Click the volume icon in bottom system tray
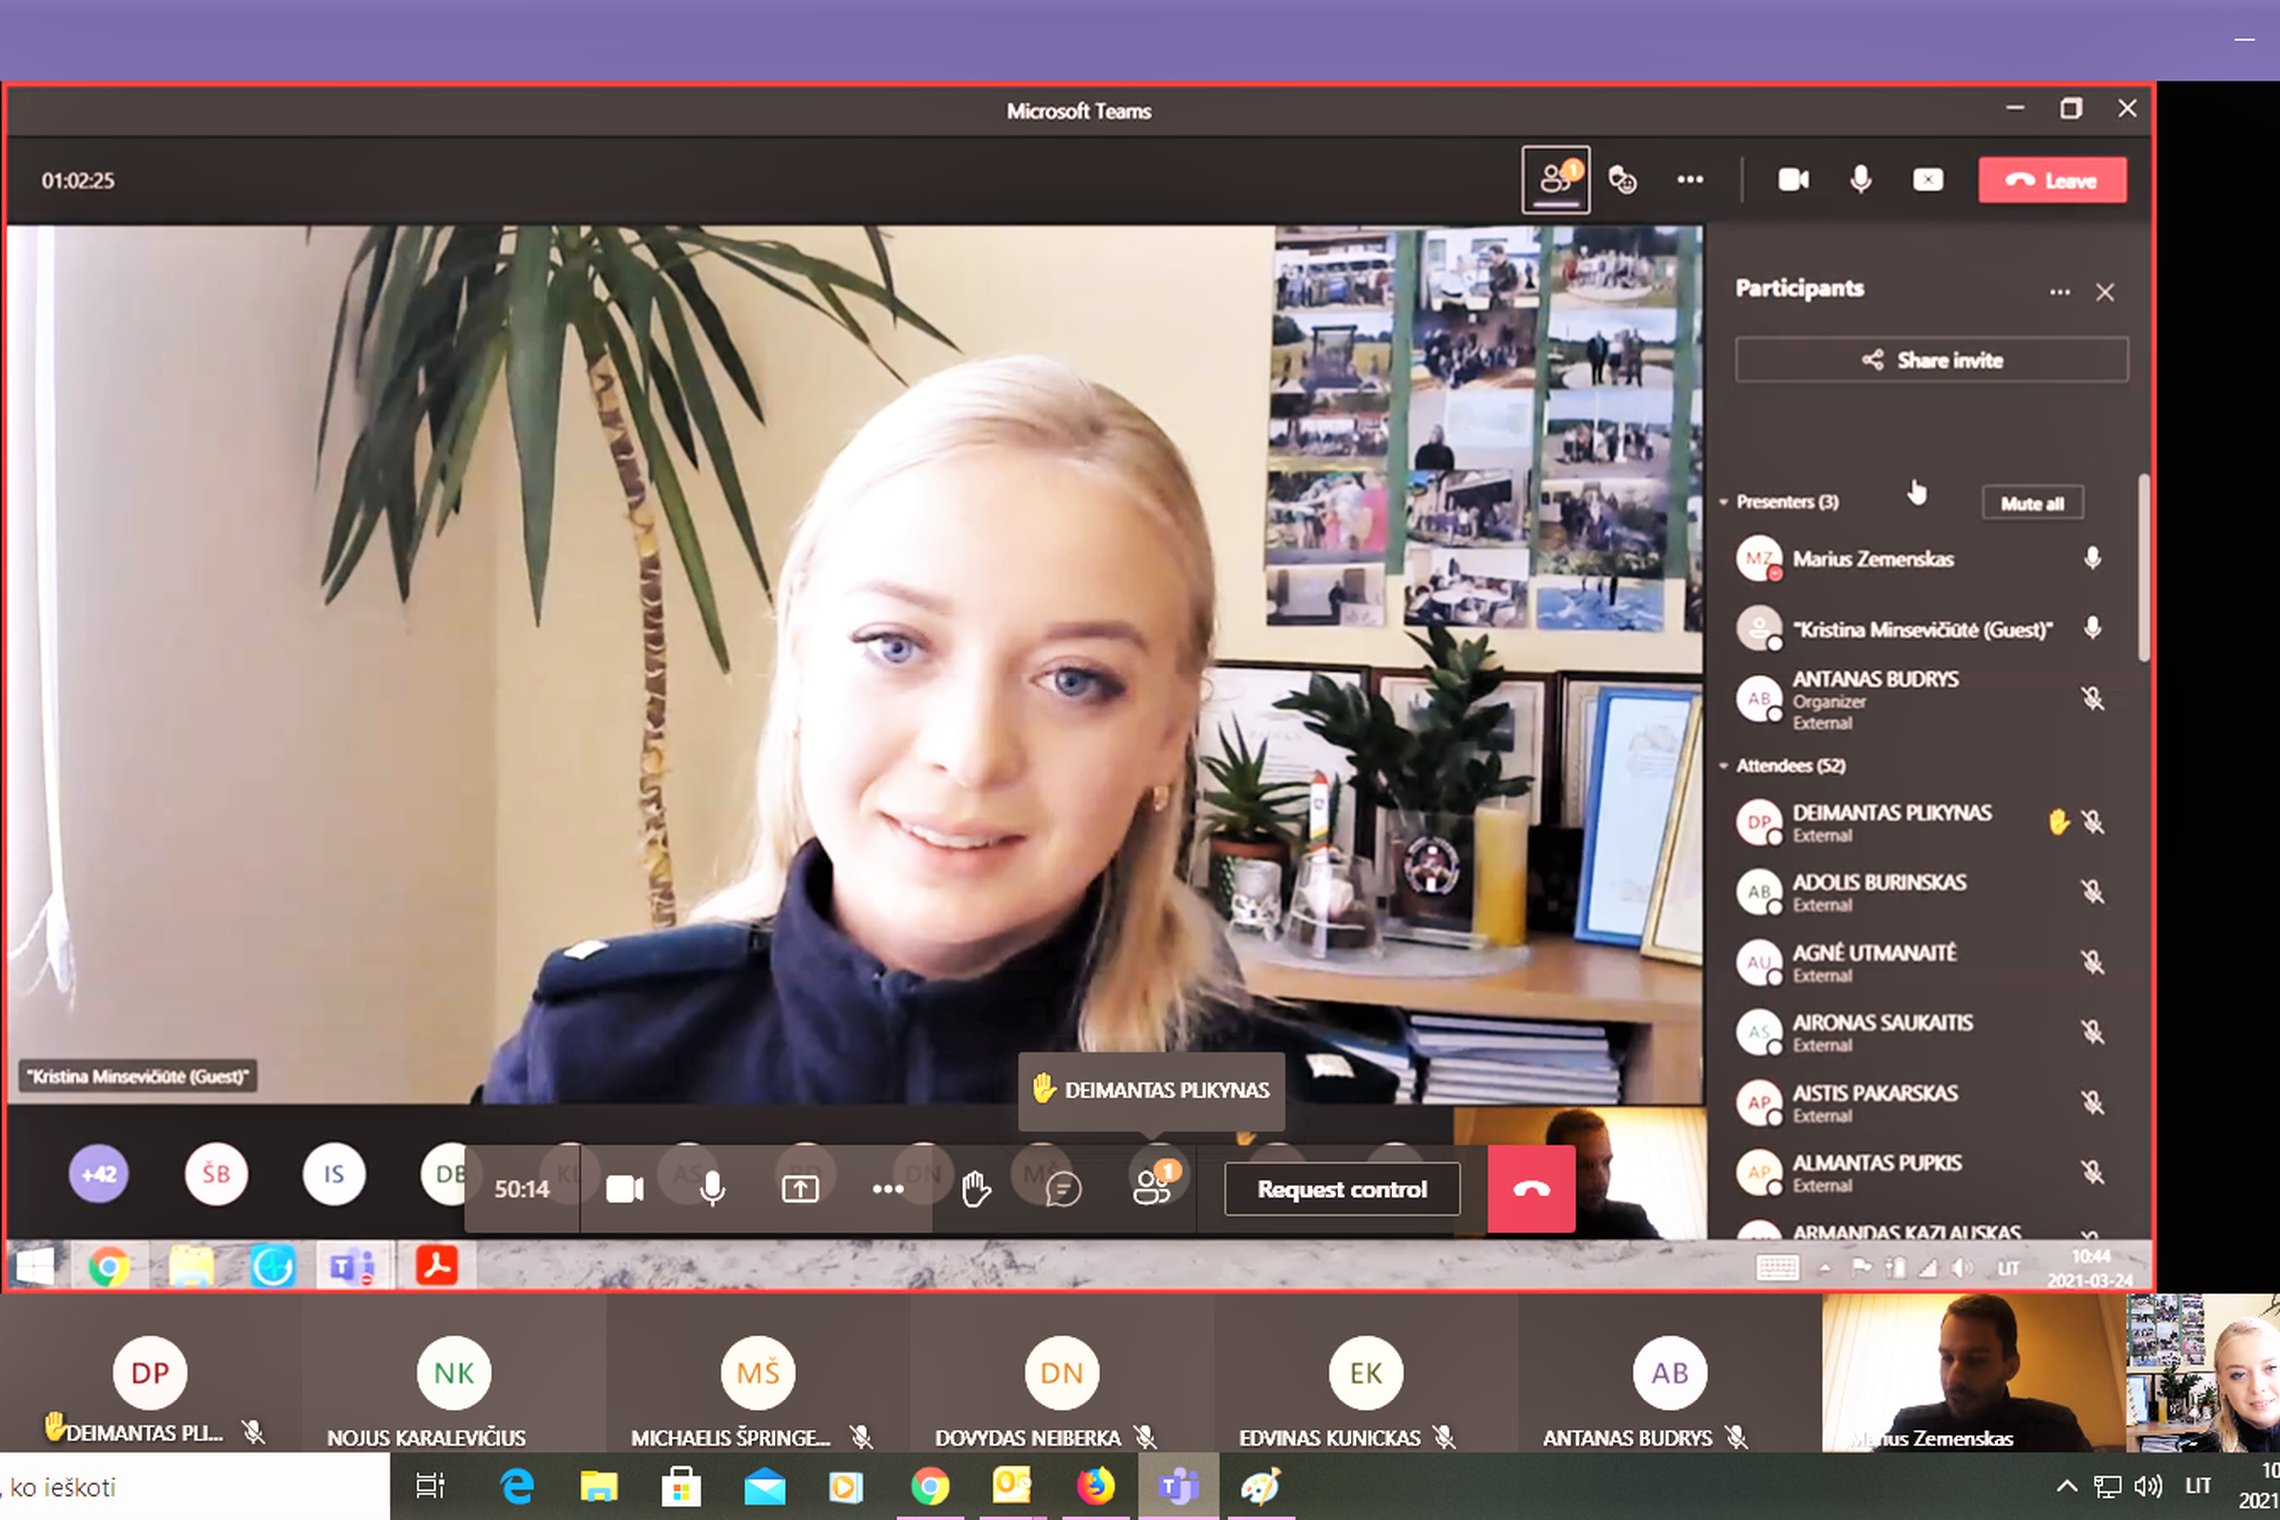 point(2148,1487)
